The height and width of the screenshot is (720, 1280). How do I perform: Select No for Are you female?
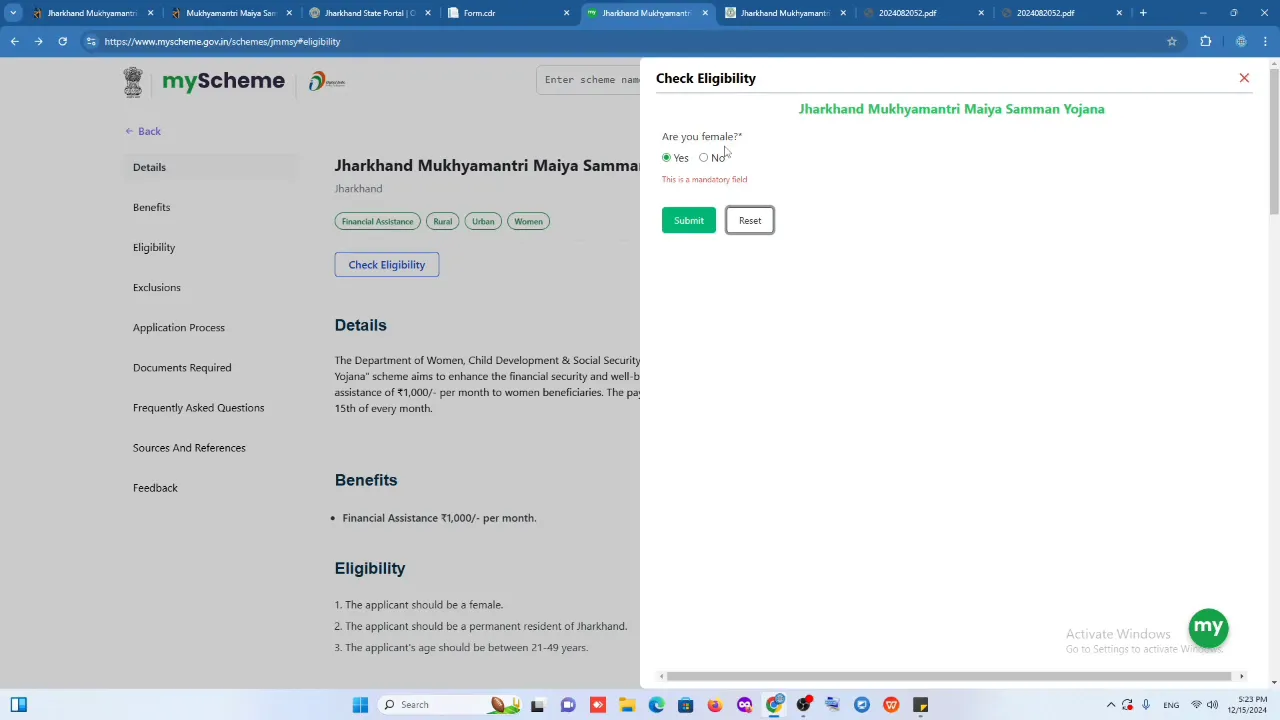pyautogui.click(x=704, y=158)
